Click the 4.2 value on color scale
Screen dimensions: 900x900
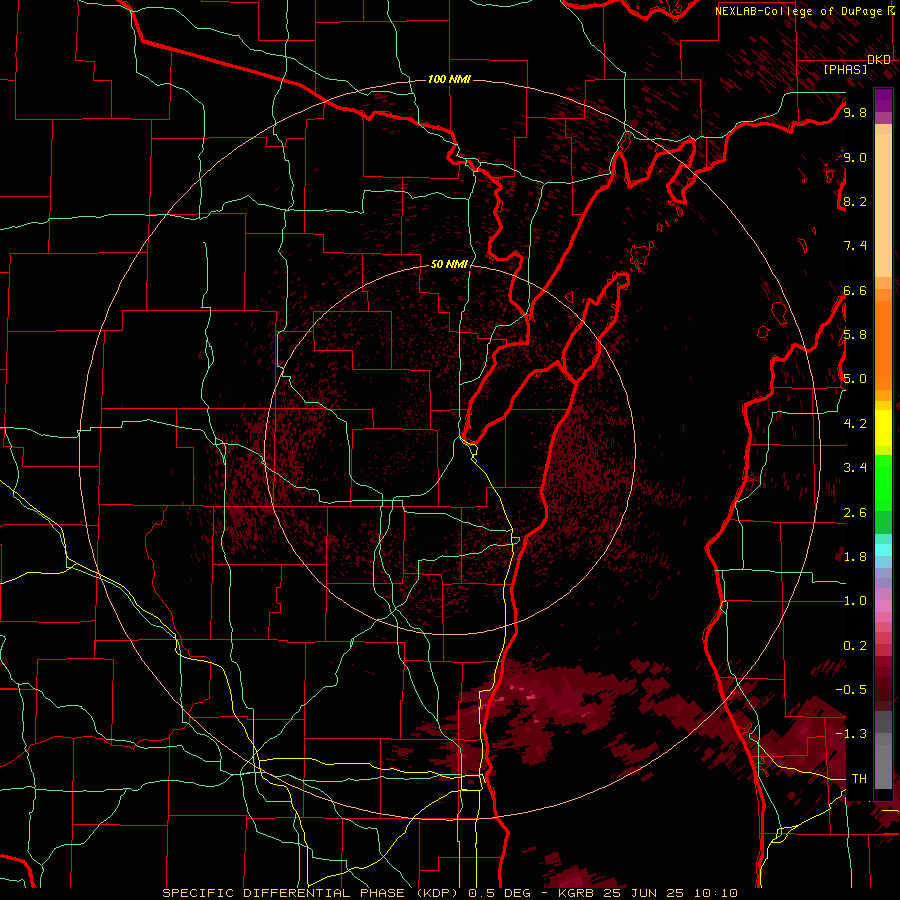coord(855,424)
